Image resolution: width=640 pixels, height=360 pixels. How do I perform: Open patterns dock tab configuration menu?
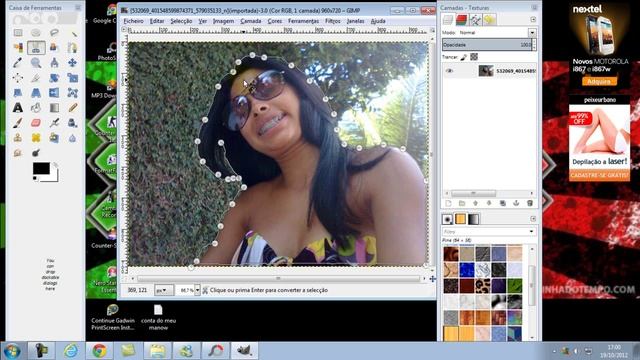pos(533,219)
